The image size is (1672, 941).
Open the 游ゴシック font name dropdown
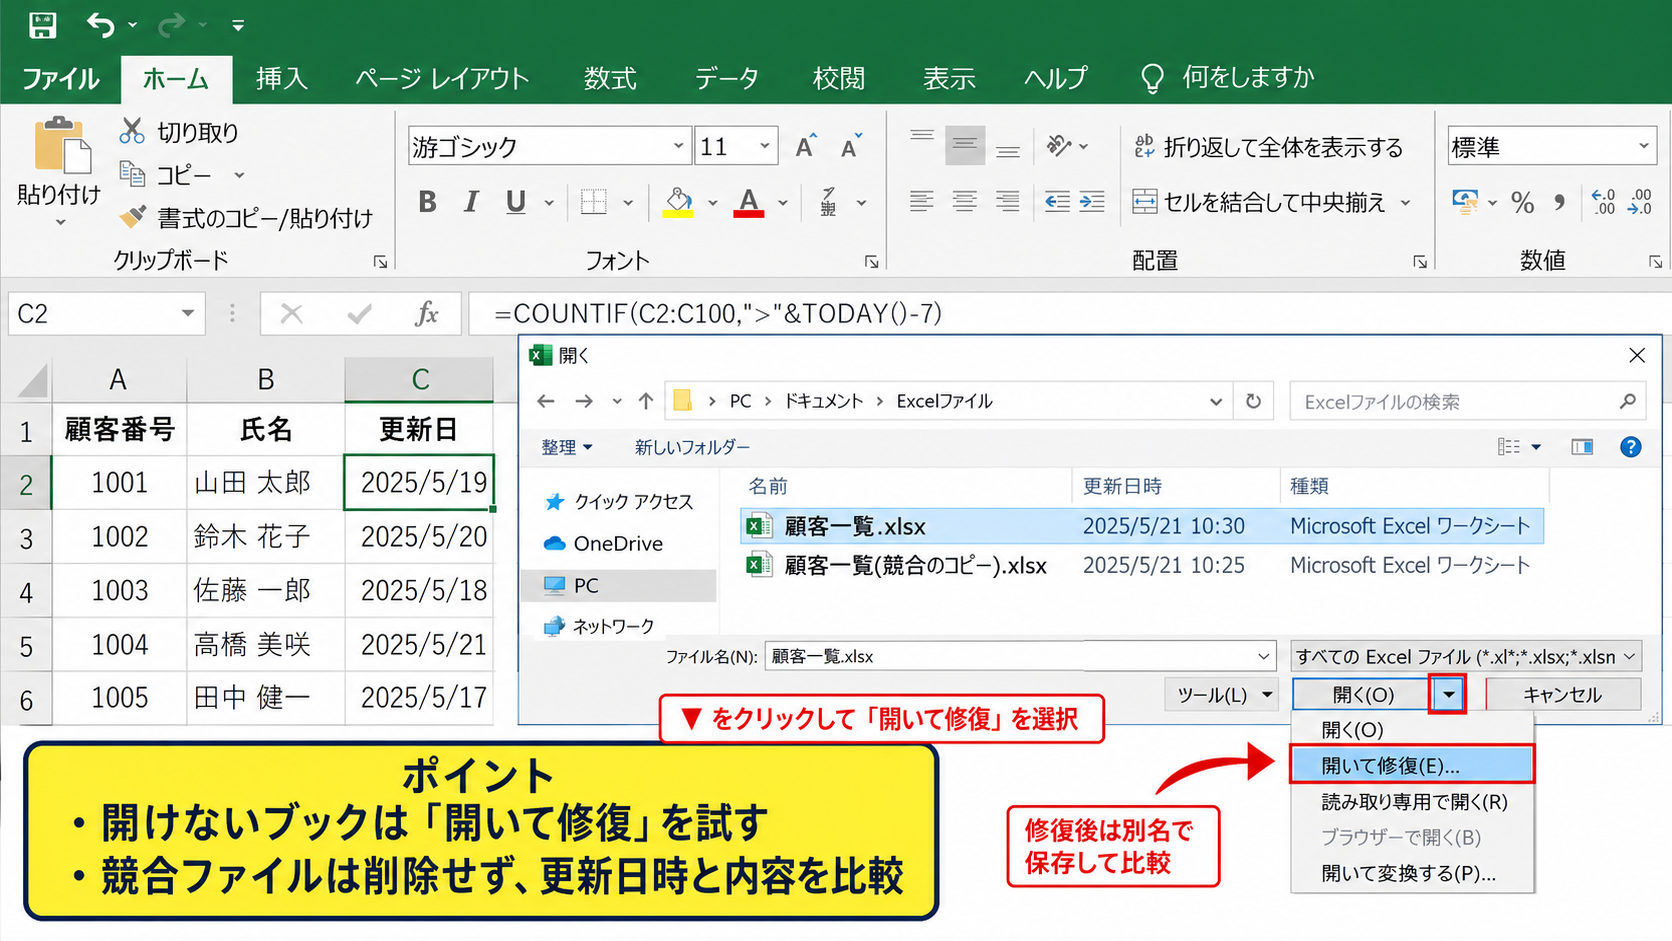pos(678,147)
